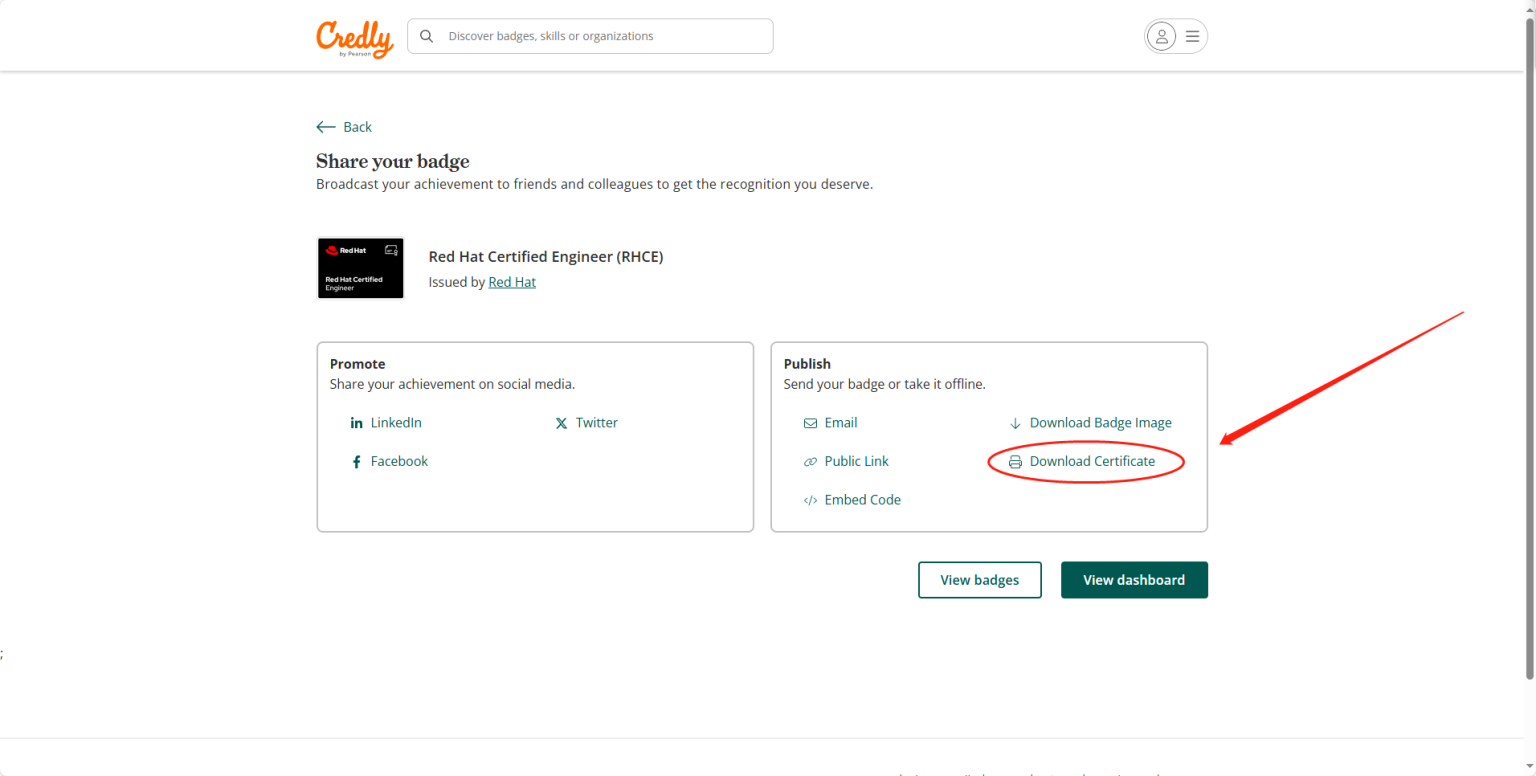Click the Facebook icon
Image resolution: width=1536 pixels, height=776 pixels.
pyautogui.click(x=356, y=462)
